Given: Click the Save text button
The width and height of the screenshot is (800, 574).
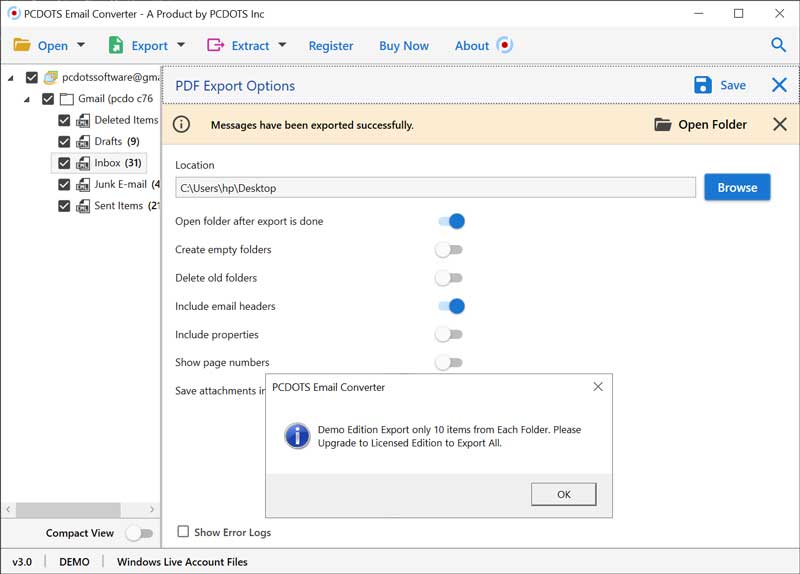Looking at the screenshot, I should tap(733, 85).
